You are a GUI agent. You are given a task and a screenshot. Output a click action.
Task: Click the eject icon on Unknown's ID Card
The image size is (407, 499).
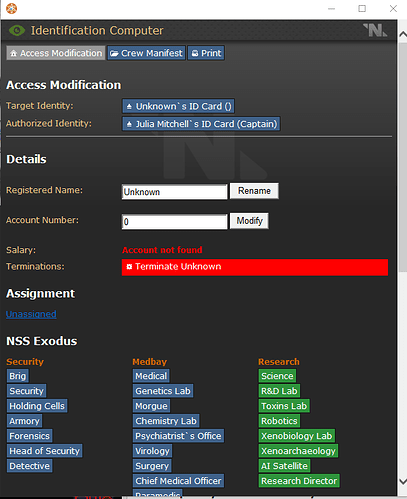[129, 107]
